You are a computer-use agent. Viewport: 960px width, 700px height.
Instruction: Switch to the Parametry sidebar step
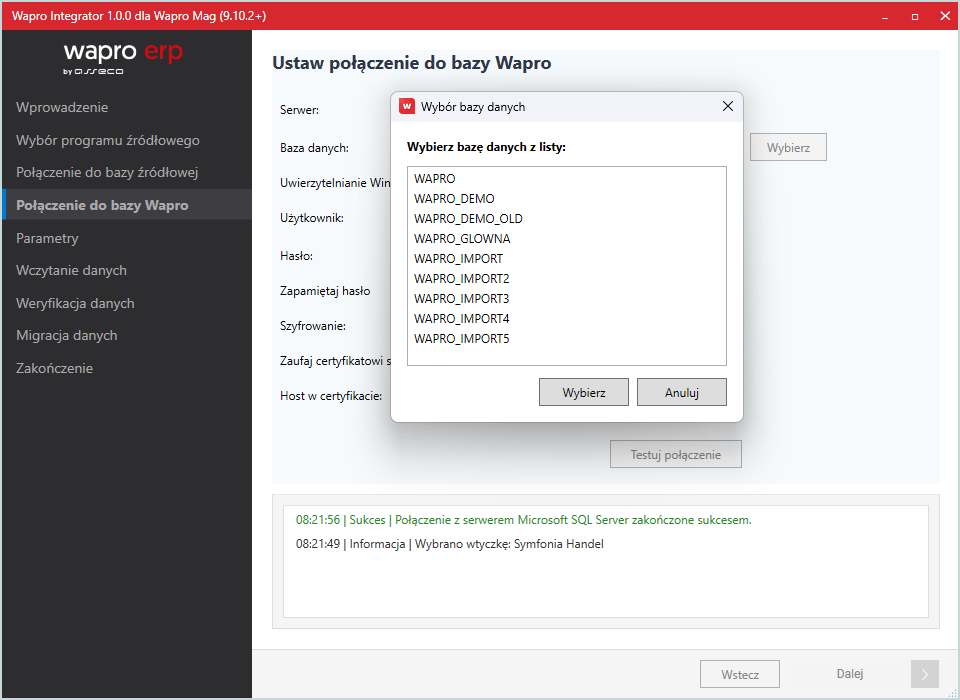click(47, 239)
